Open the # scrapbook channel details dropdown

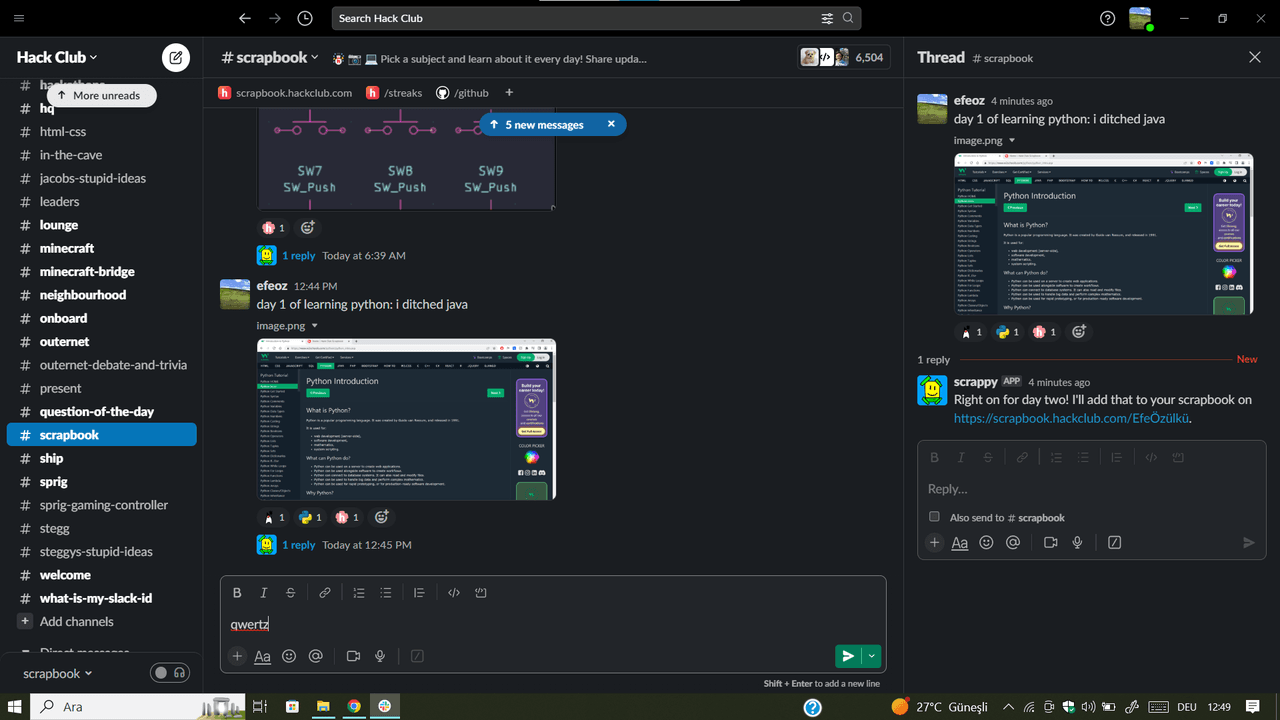[270, 57]
